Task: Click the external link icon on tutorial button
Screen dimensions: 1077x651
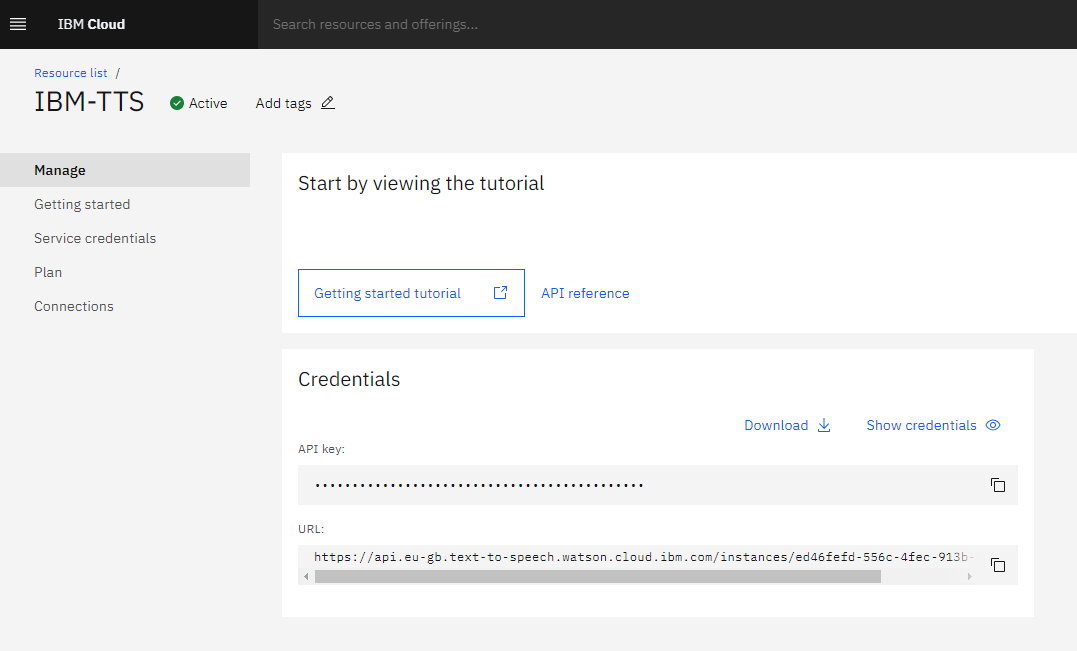Action: coord(501,293)
